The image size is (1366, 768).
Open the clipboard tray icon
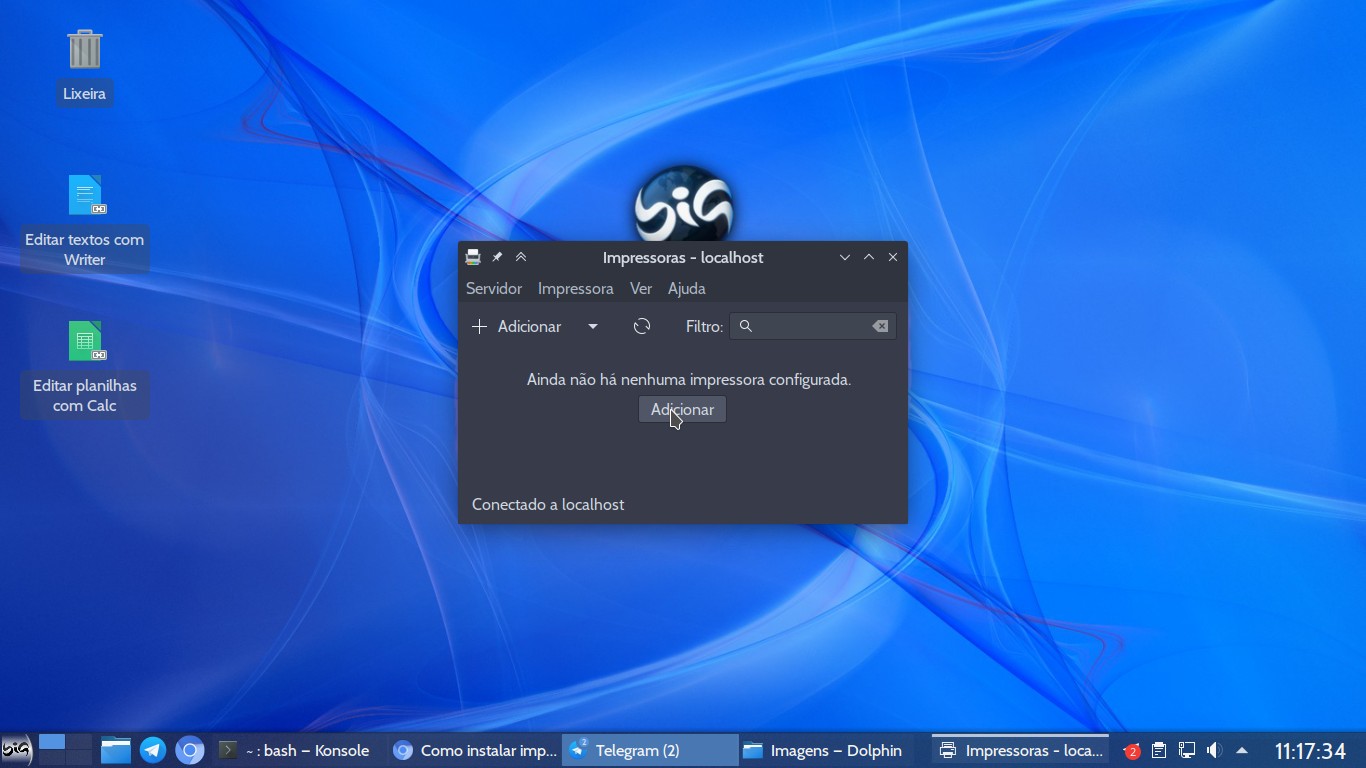tap(1159, 750)
